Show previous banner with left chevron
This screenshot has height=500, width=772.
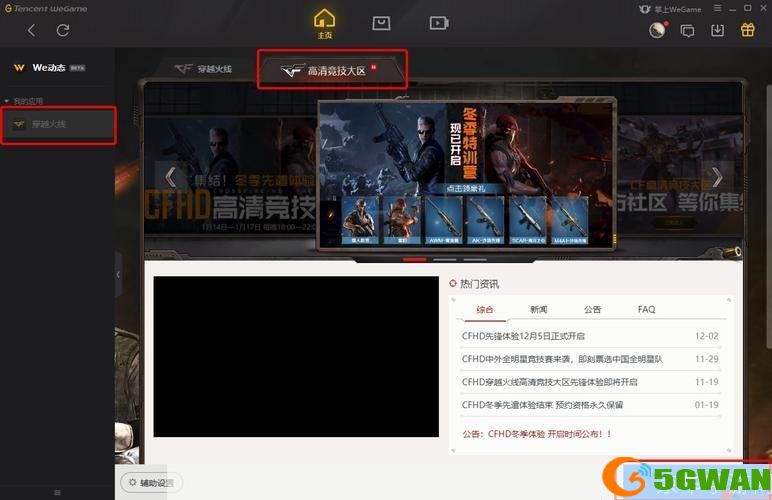pyautogui.click(x=171, y=177)
